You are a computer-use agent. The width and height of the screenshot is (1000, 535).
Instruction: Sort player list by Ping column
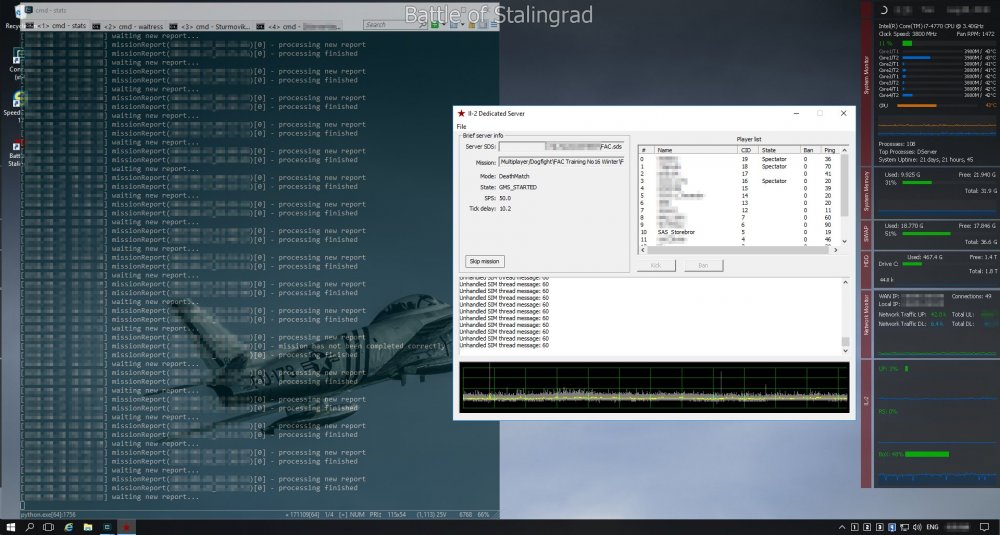click(830, 150)
